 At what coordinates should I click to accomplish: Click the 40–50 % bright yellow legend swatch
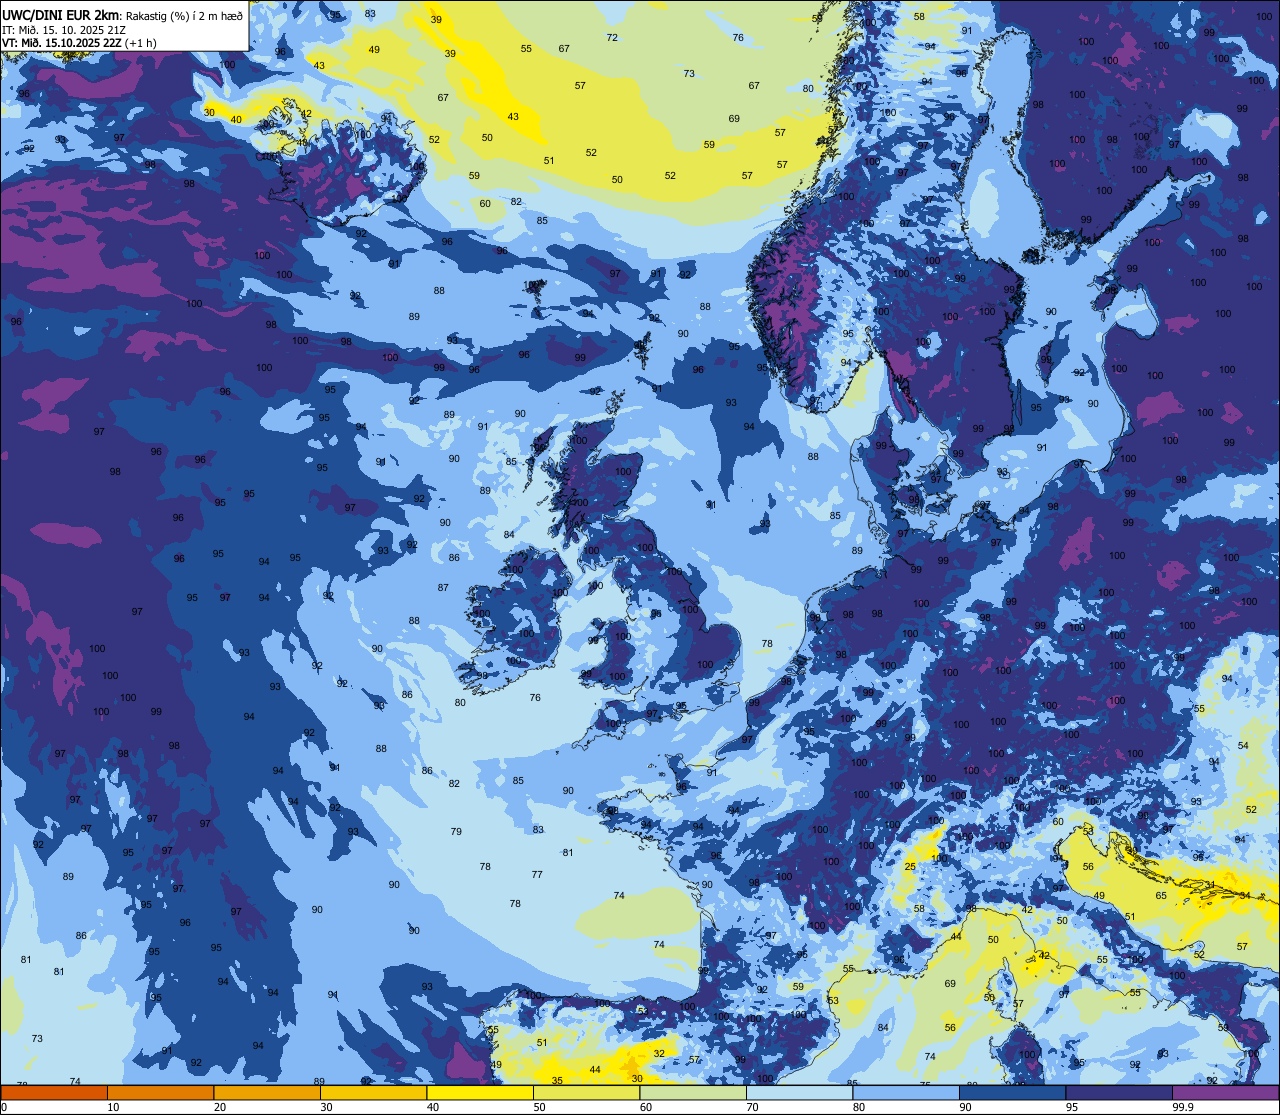click(480, 1092)
